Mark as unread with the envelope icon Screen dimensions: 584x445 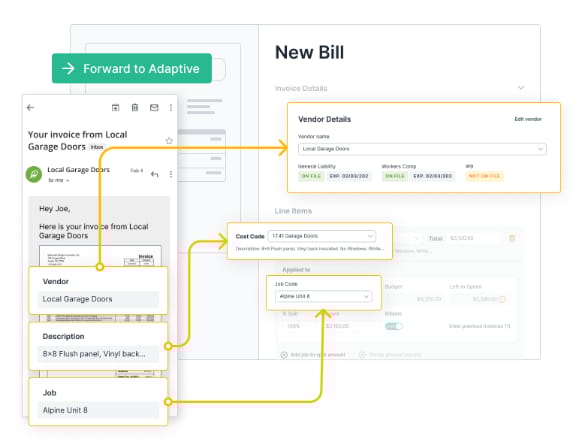[x=154, y=108]
